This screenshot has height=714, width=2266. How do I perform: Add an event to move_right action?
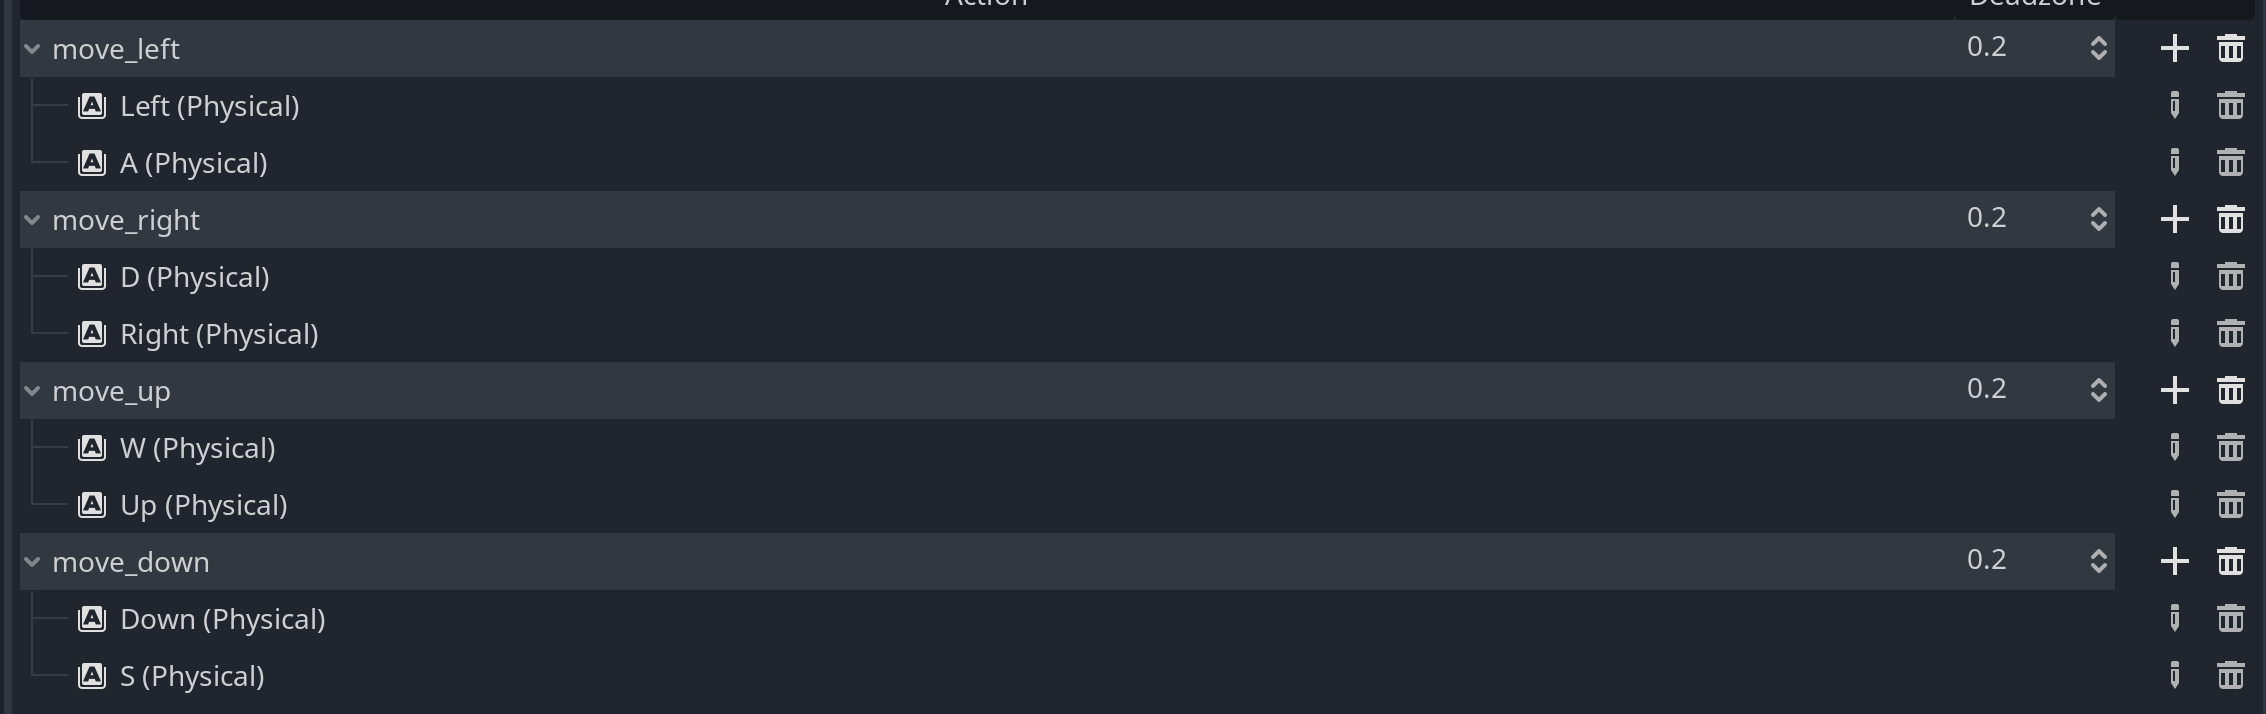pyautogui.click(x=2174, y=219)
